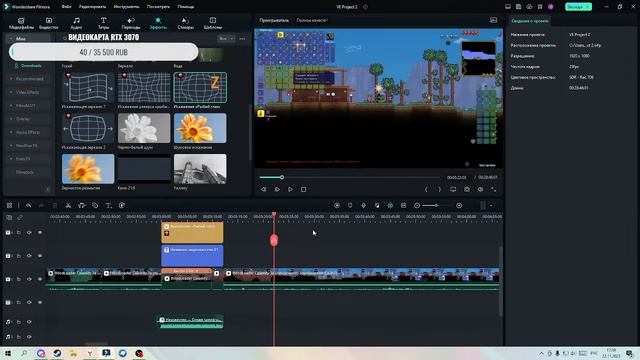Switch to the Медиафайлы tab
This screenshot has width=640, height=360.
tap(21, 23)
